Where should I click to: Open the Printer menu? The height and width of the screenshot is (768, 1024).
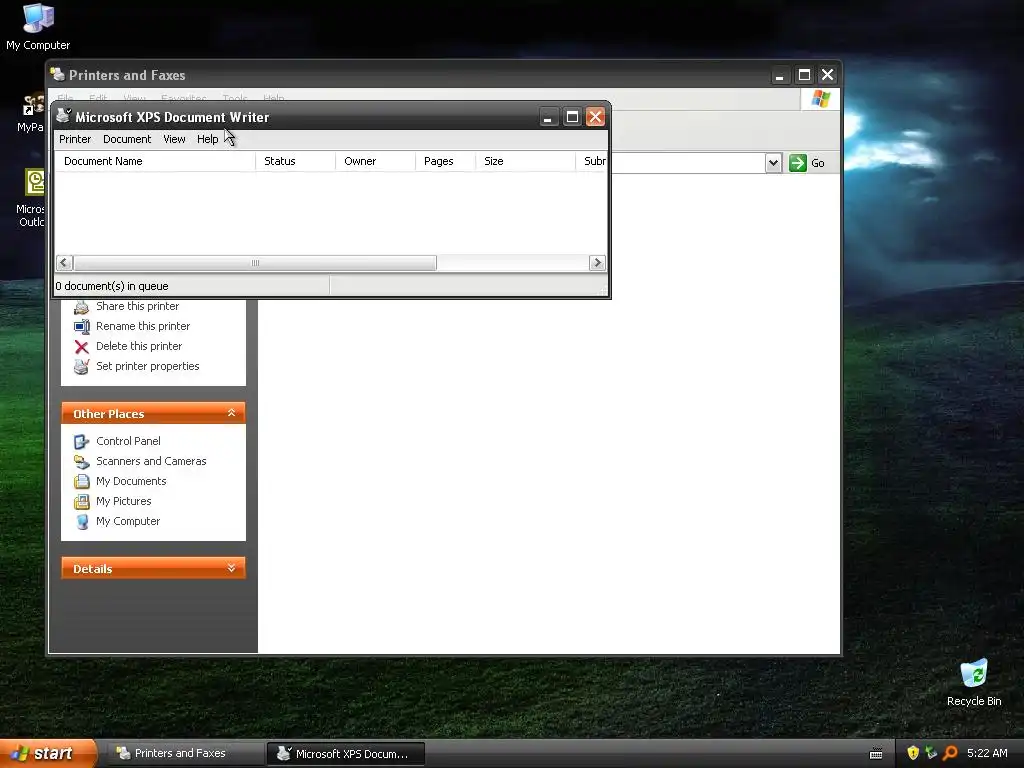point(74,139)
